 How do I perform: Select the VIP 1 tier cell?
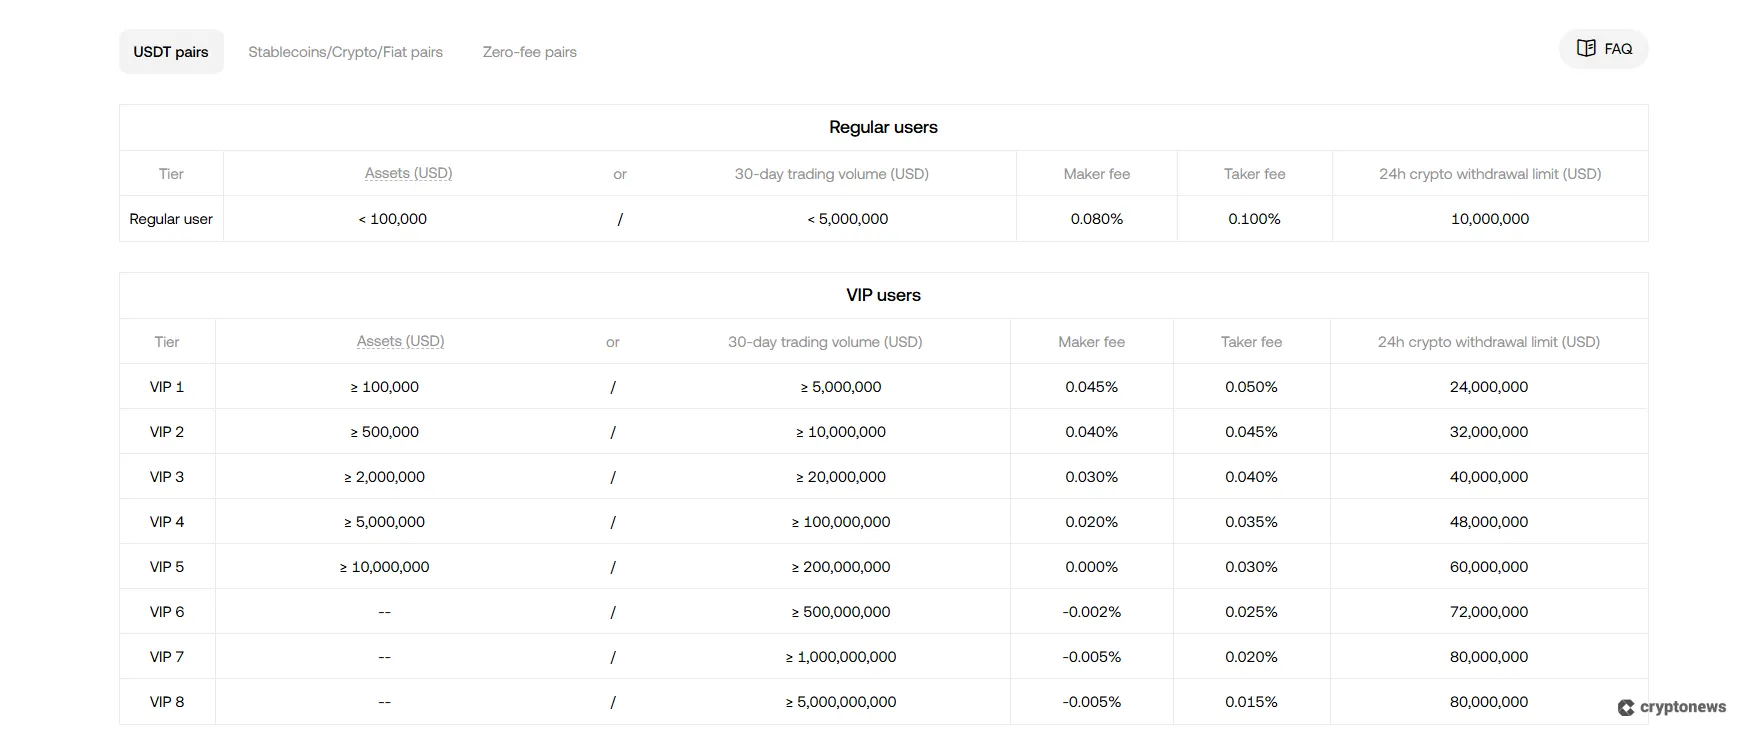[x=167, y=387]
